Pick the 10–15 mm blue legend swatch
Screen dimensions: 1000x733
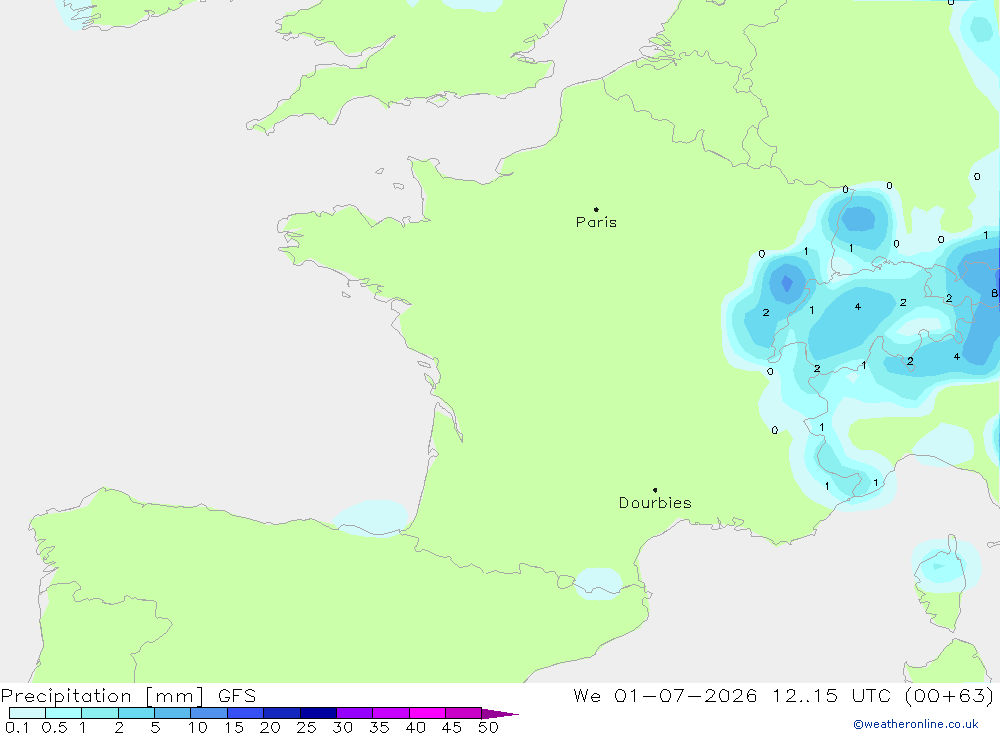click(x=209, y=713)
